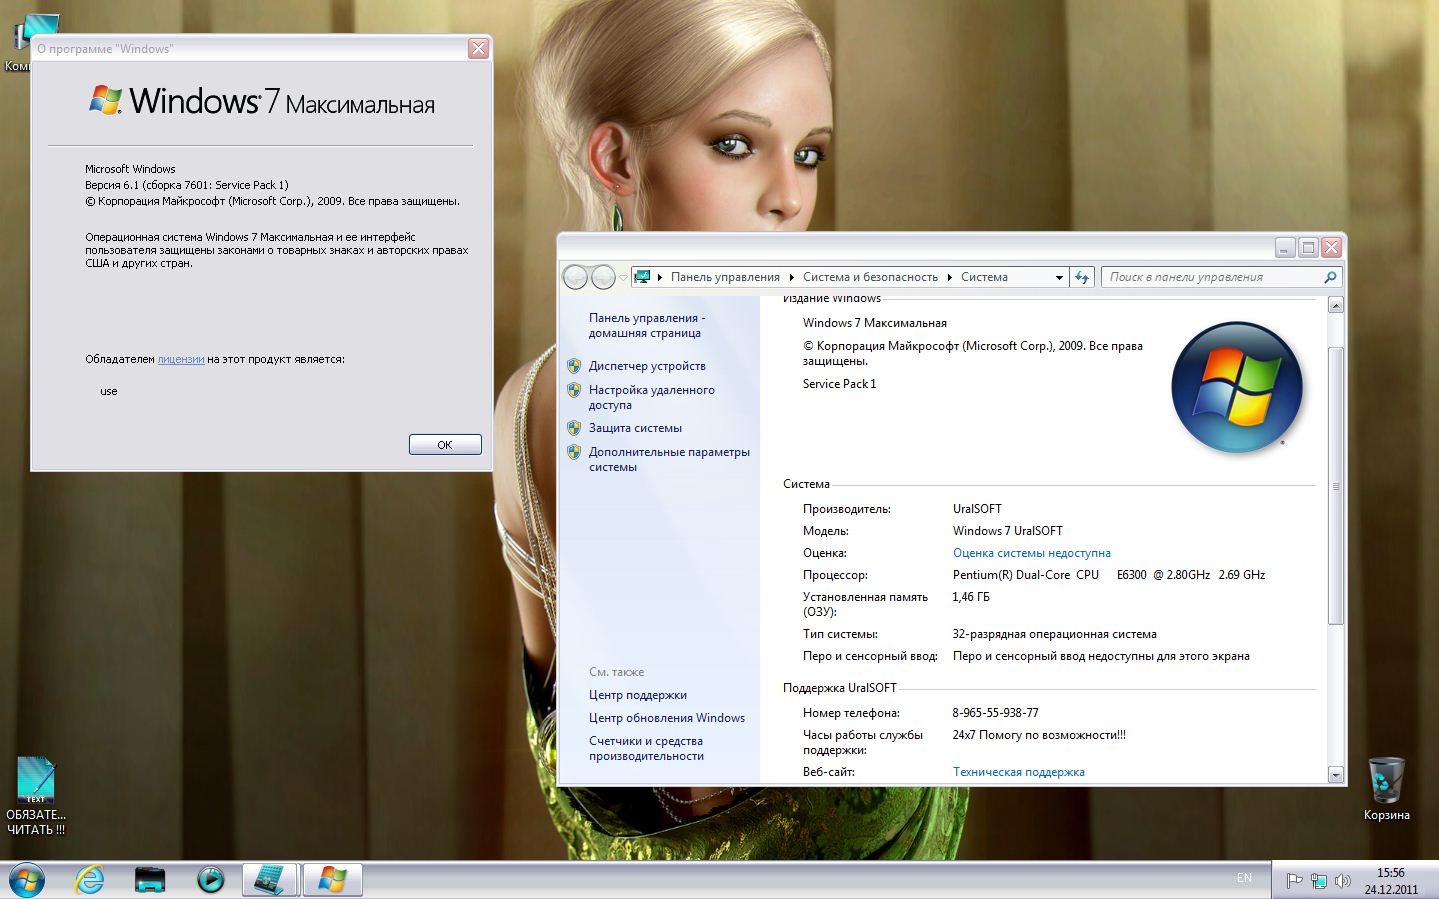Click shield icon beside Настройка удаленного доступа
The height and width of the screenshot is (899, 1439).
[574, 390]
